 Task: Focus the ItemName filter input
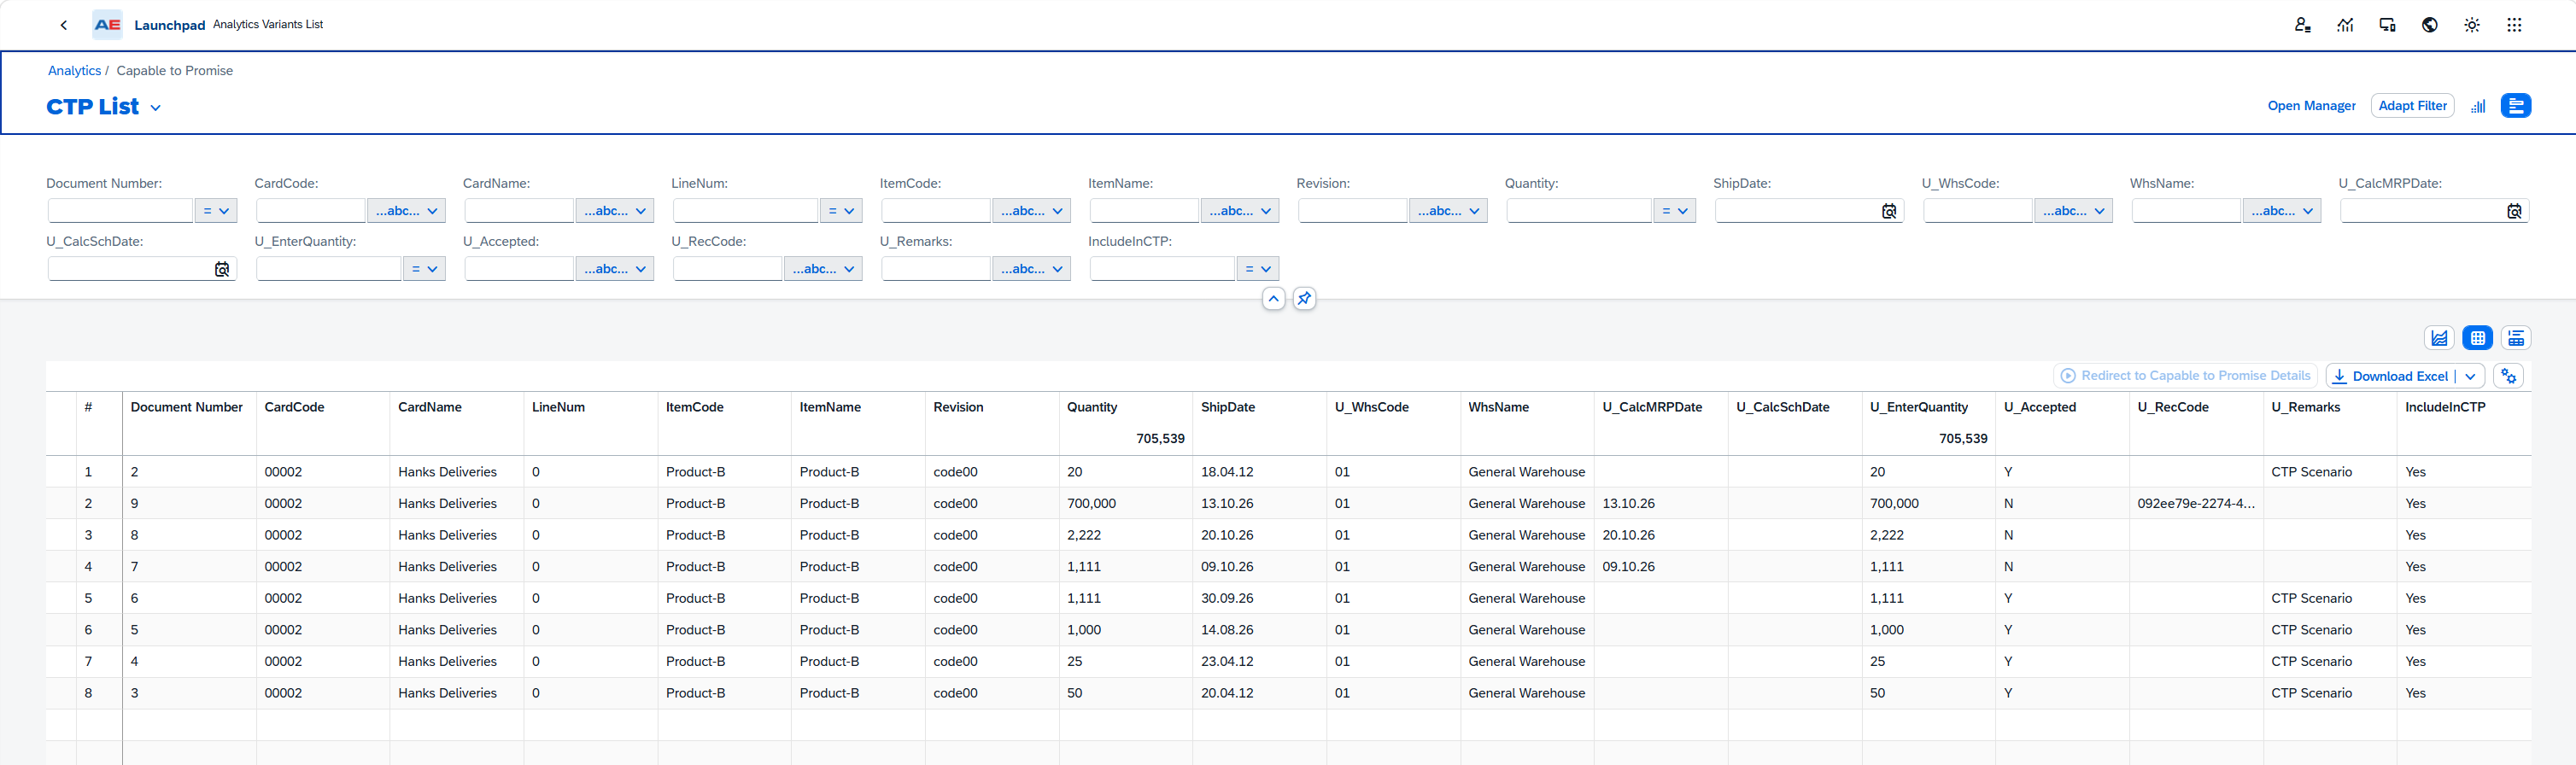1144,211
